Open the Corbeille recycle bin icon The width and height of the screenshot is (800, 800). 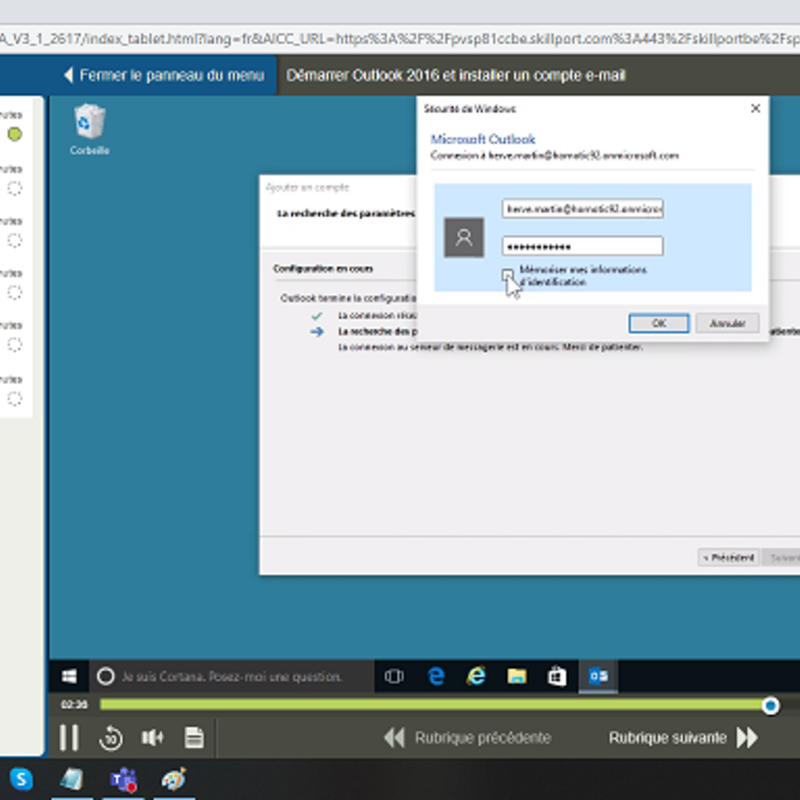pyautogui.click(x=90, y=129)
